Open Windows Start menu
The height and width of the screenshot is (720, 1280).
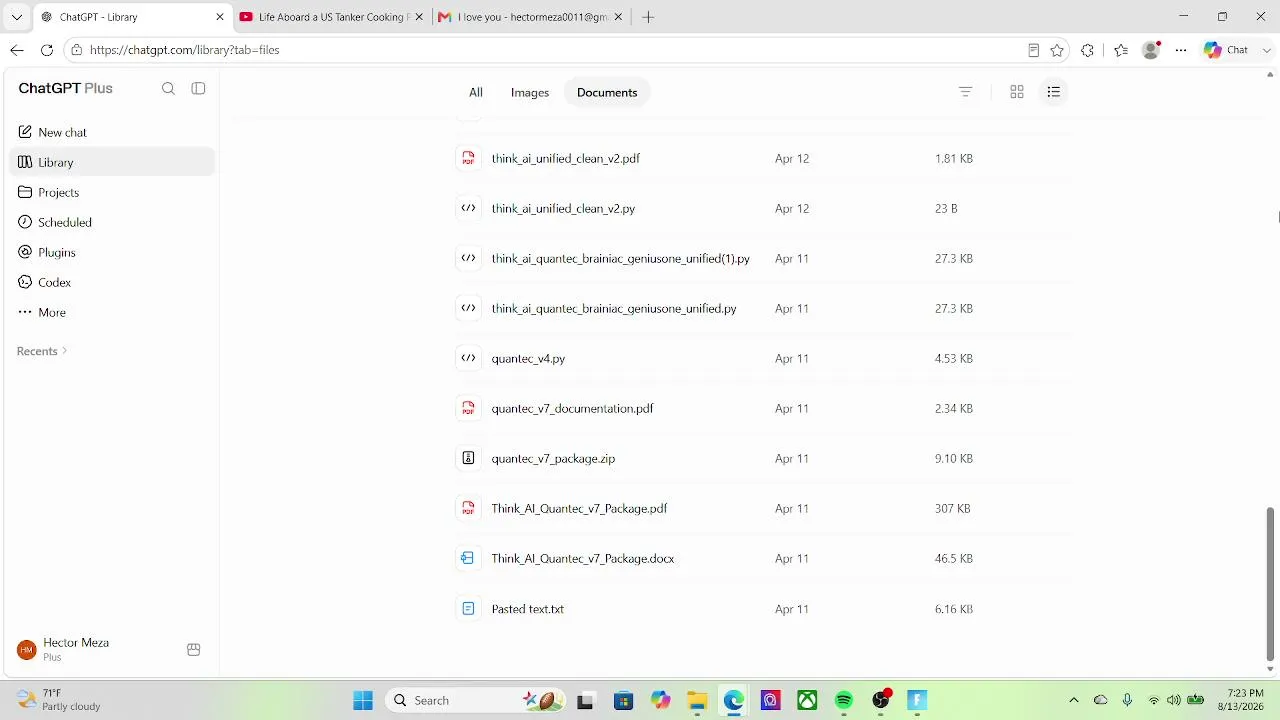[x=363, y=701]
